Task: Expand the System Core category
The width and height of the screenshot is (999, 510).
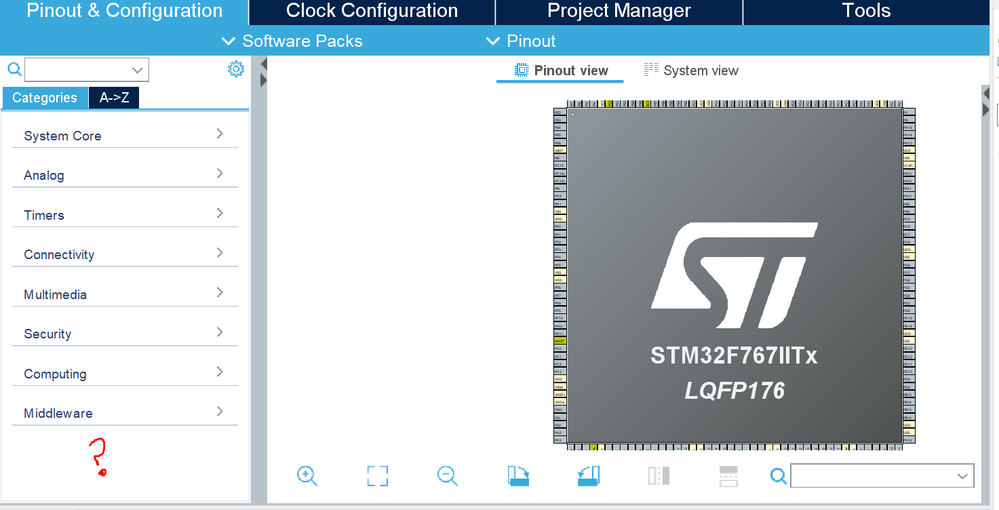Action: click(125, 135)
